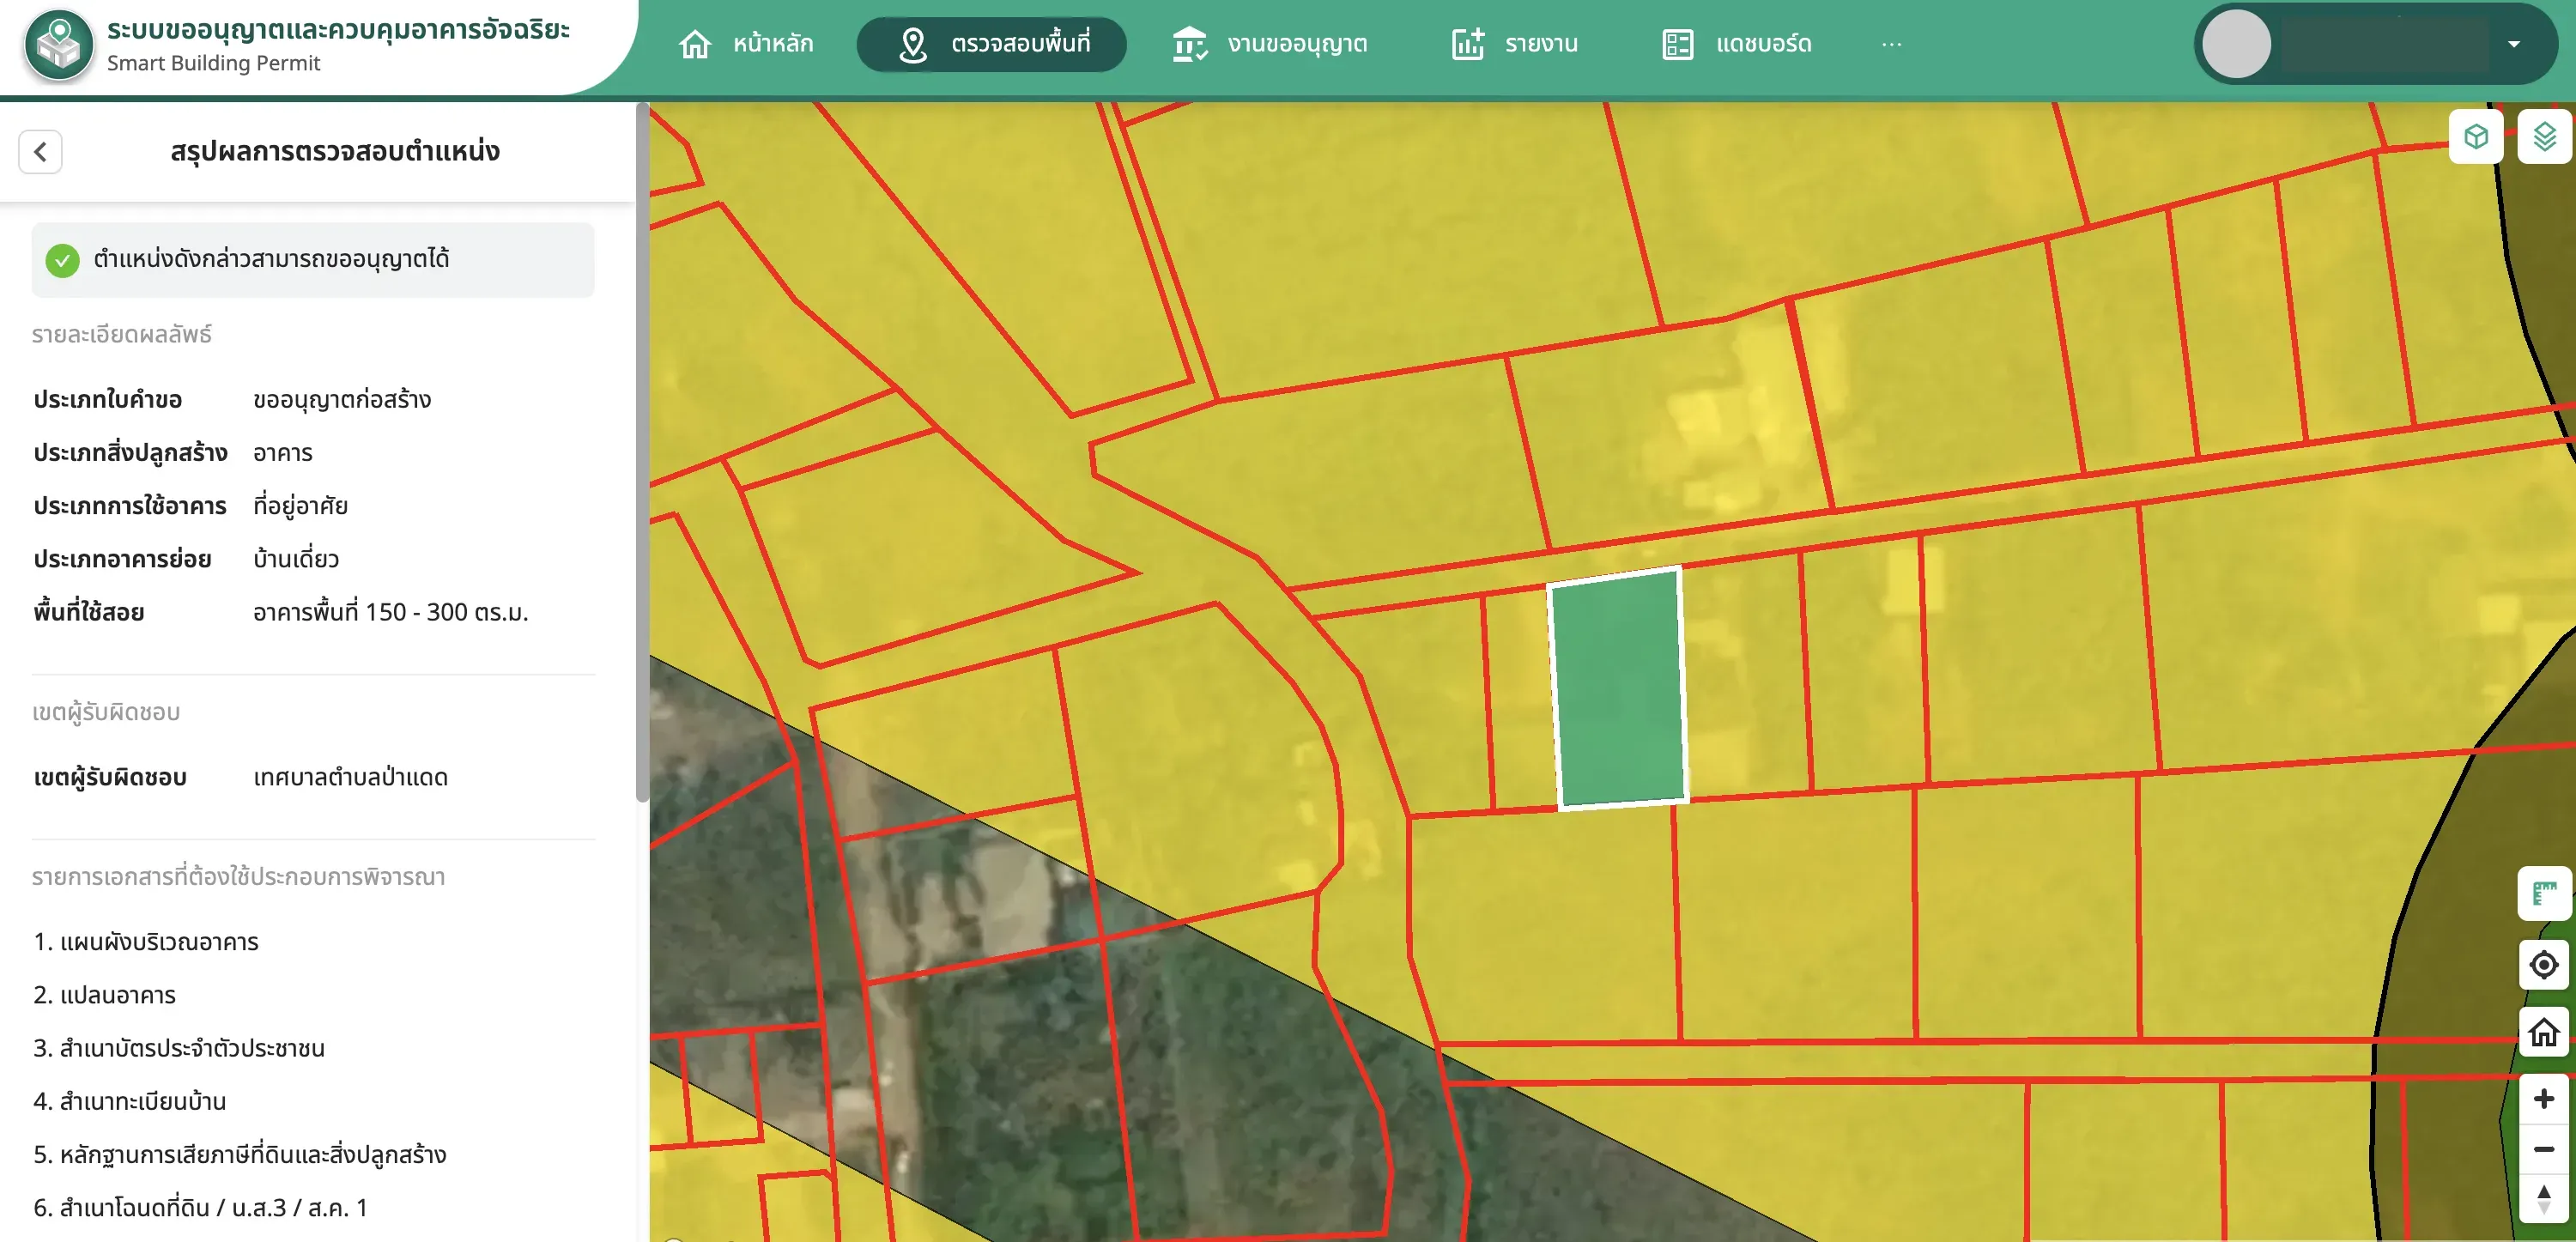The width and height of the screenshot is (2576, 1242).
Task: Click the user profile avatar
Action: [x=2237, y=44]
